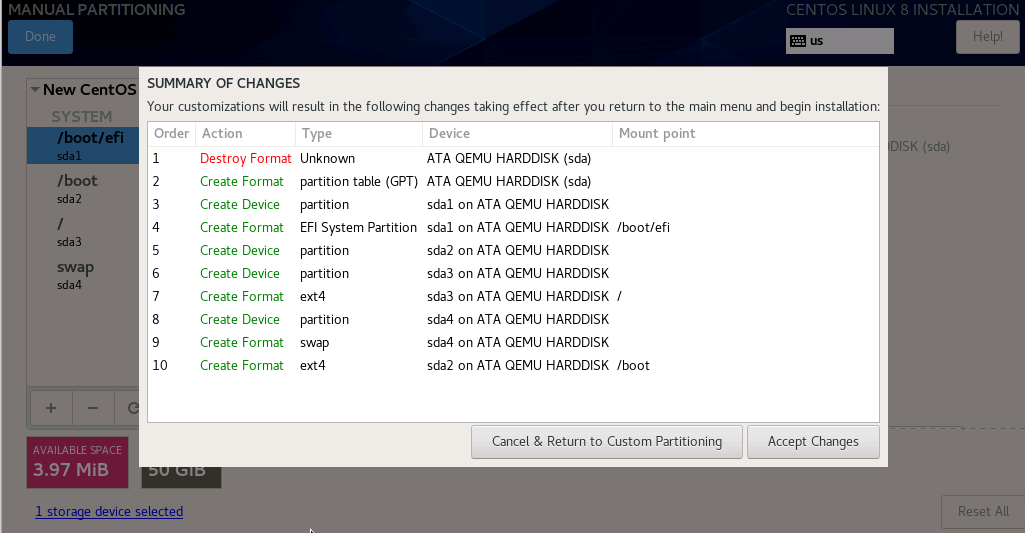Click the Reset All button
Image resolution: width=1025 pixels, height=533 pixels.
[x=983, y=511]
